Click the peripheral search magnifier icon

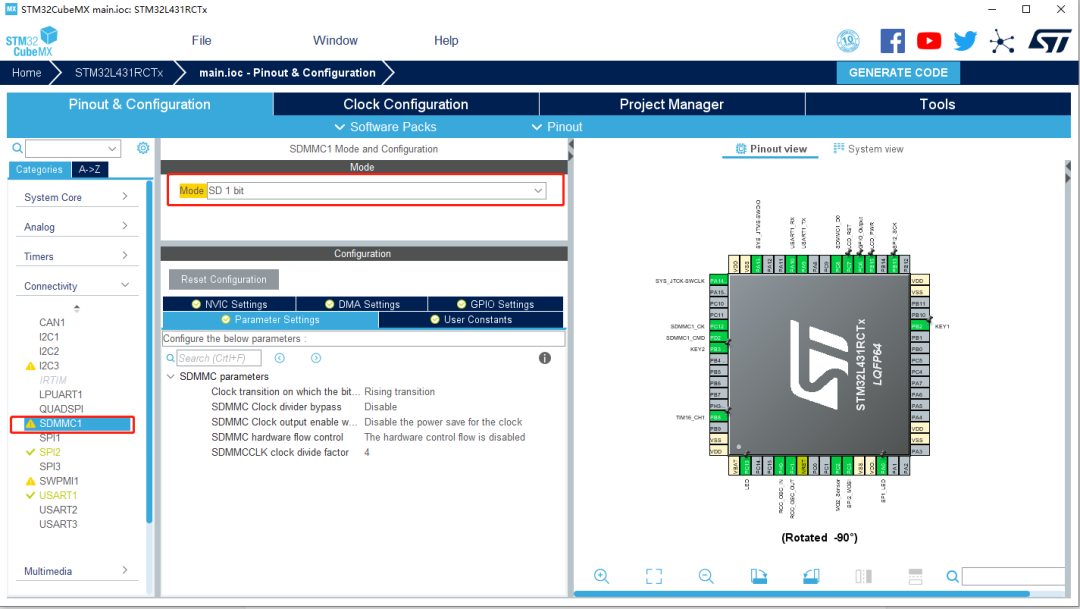pos(18,148)
